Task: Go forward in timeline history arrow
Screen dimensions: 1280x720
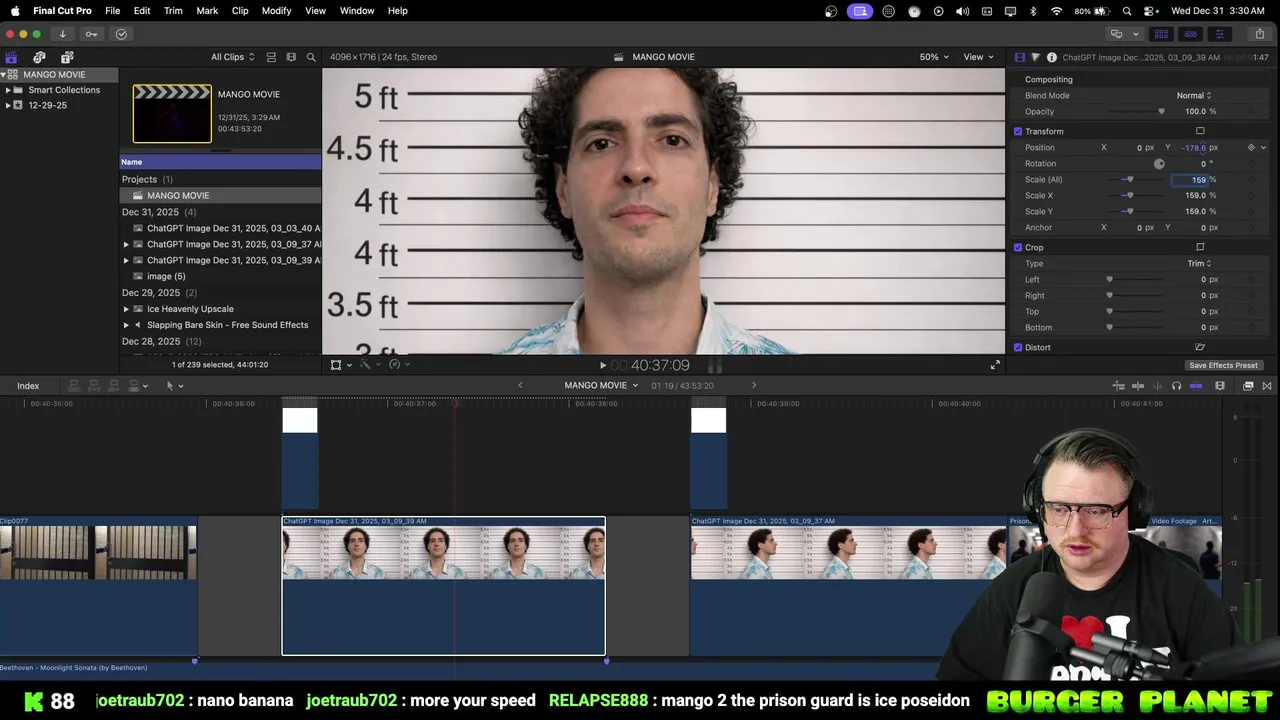Action: coord(754,385)
